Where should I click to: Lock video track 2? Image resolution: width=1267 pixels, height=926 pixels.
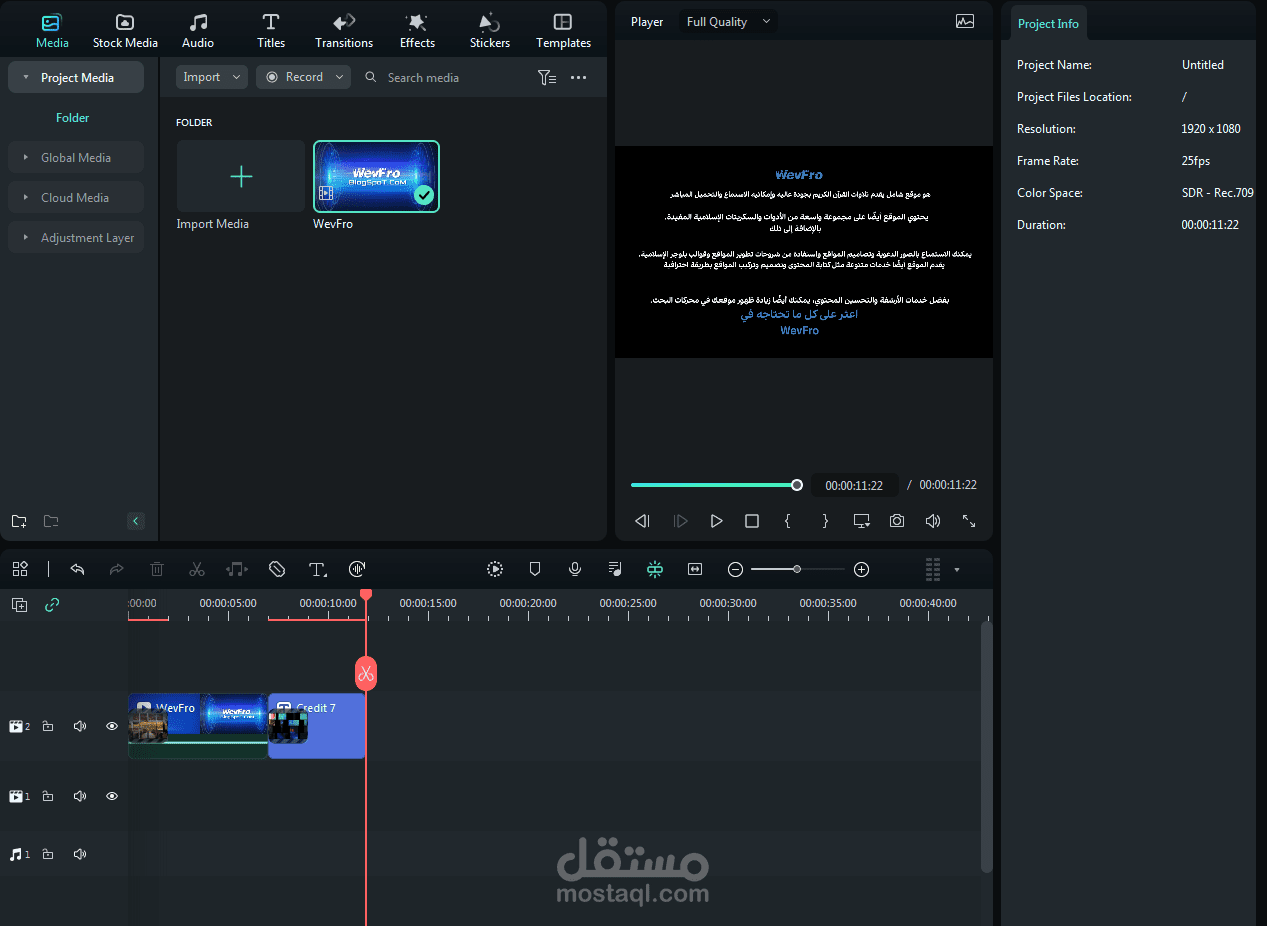[48, 726]
